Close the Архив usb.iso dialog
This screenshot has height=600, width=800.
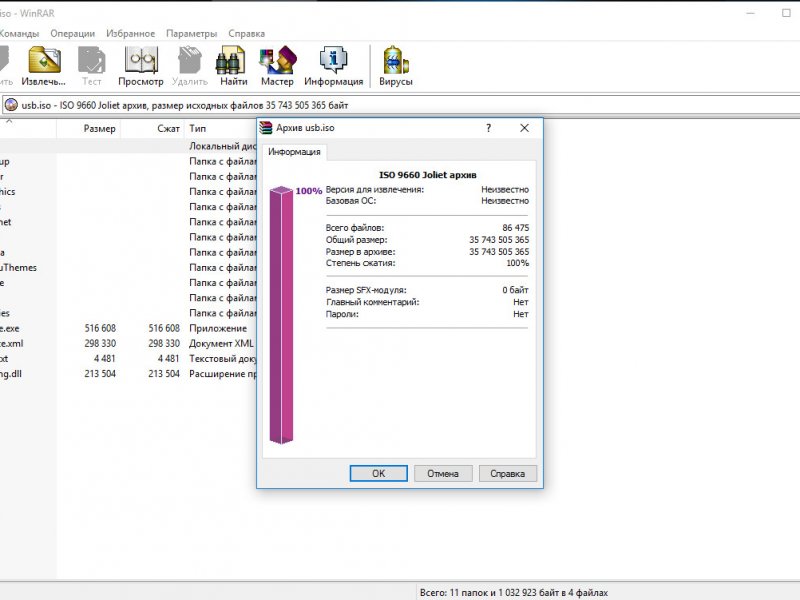coord(524,128)
